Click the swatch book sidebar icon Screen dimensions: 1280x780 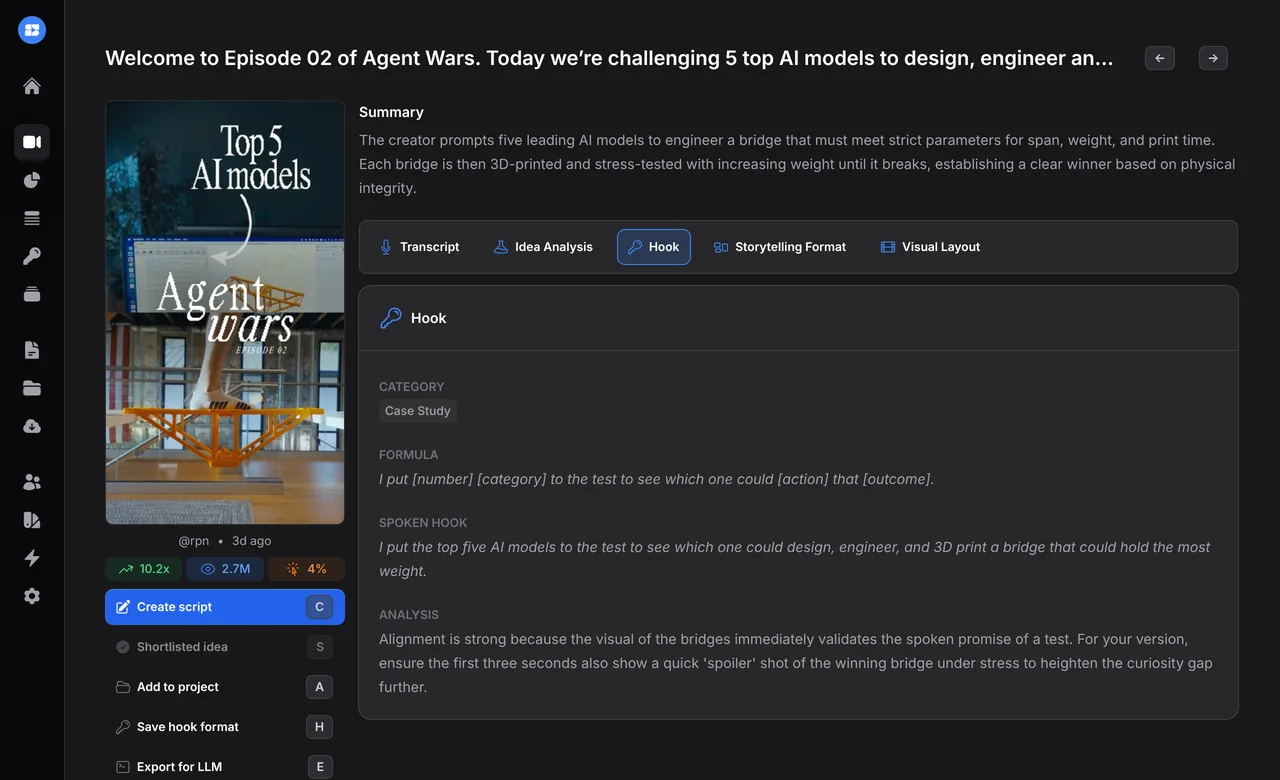32,520
